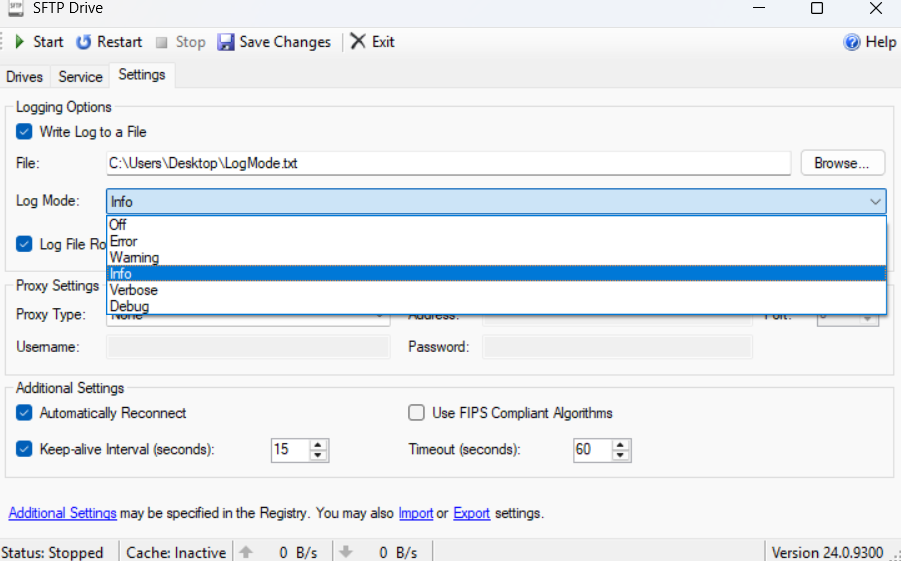Collapse the Log Mode dropdown arrow
902x562 pixels.
coord(875,202)
